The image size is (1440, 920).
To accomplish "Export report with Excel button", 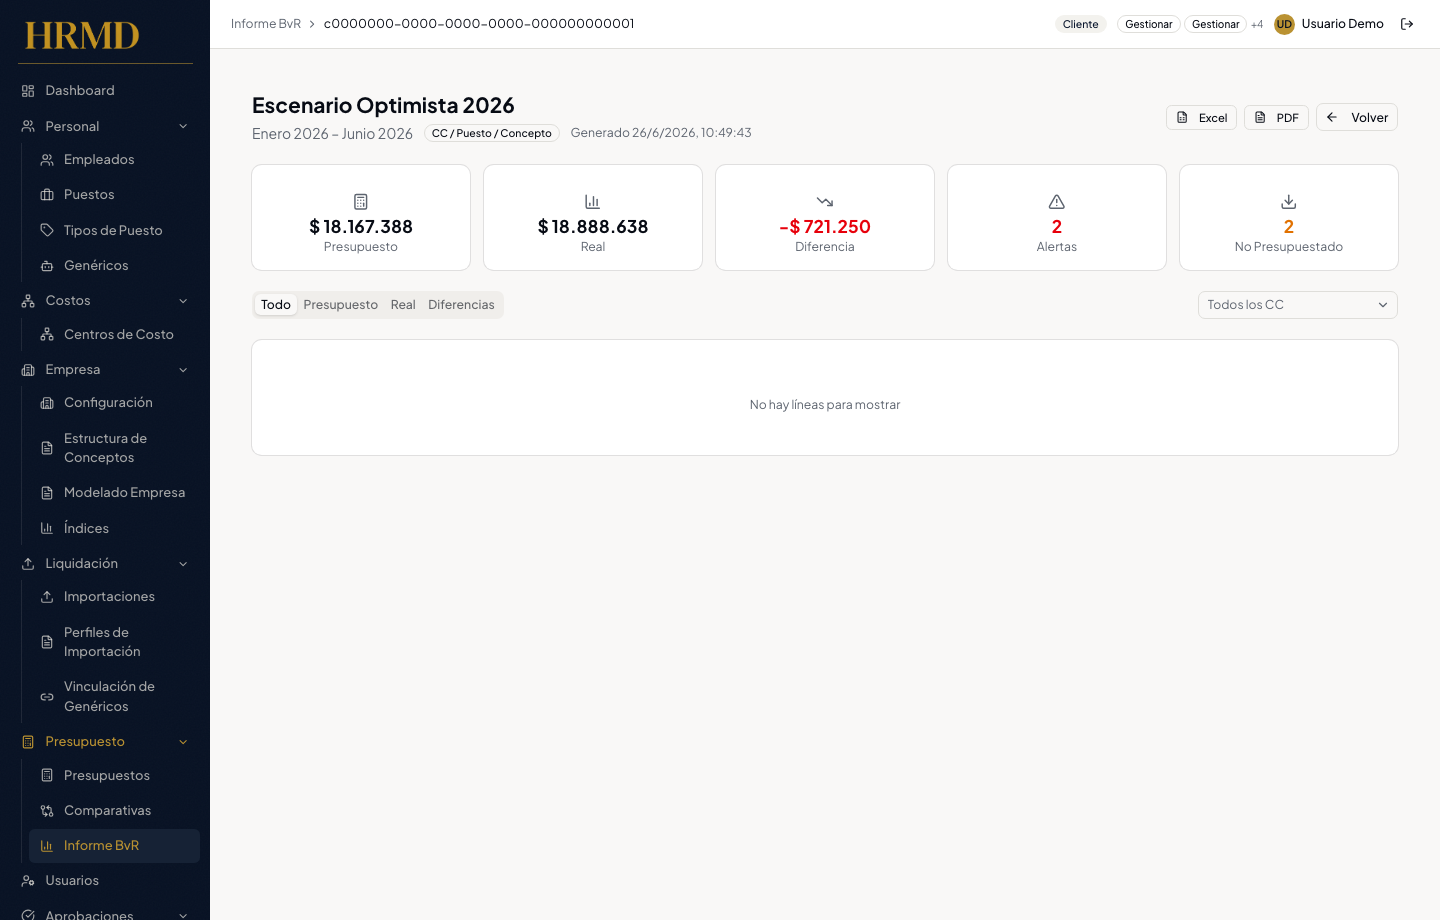I will 1201,118.
